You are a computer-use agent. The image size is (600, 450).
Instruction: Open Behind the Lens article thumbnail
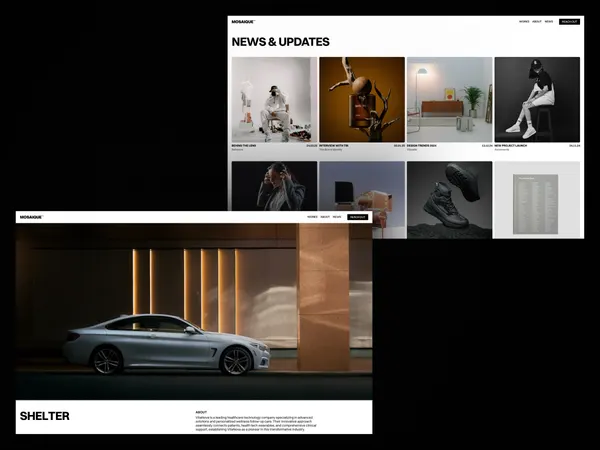coord(274,99)
